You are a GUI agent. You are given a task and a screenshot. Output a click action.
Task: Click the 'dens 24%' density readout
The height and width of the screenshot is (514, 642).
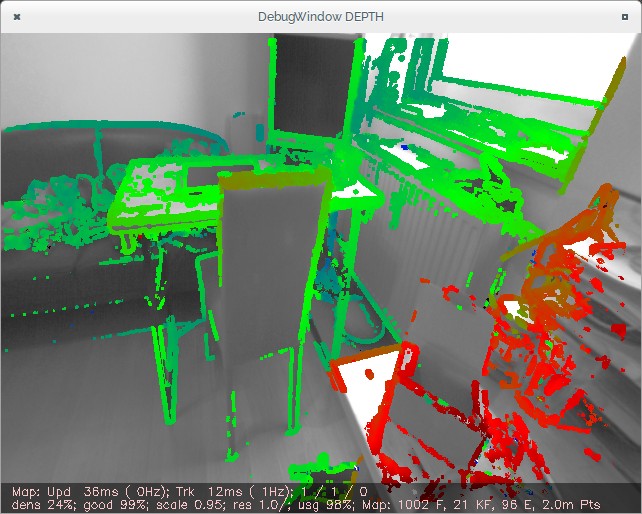click(36, 504)
